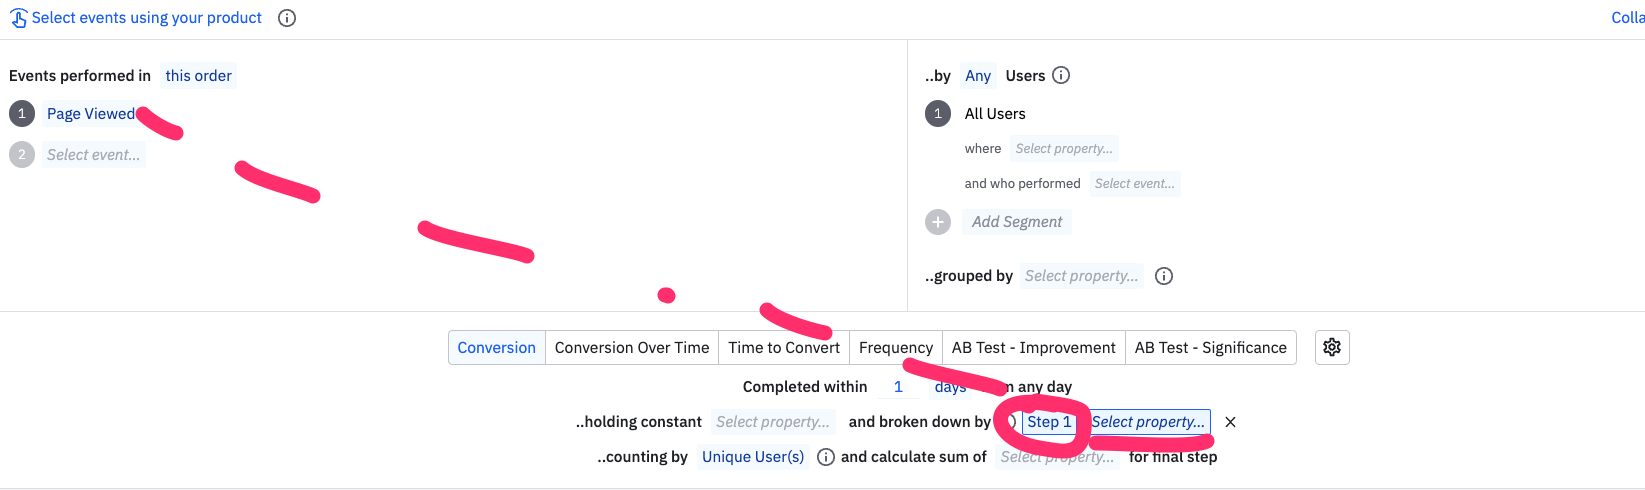Click the info icon beside grouped by
This screenshot has width=1645, height=490.
click(x=1164, y=276)
